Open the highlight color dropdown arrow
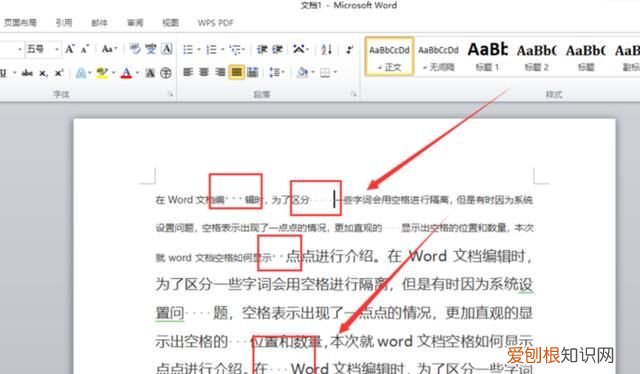This screenshot has height=374, width=640. click(113, 73)
